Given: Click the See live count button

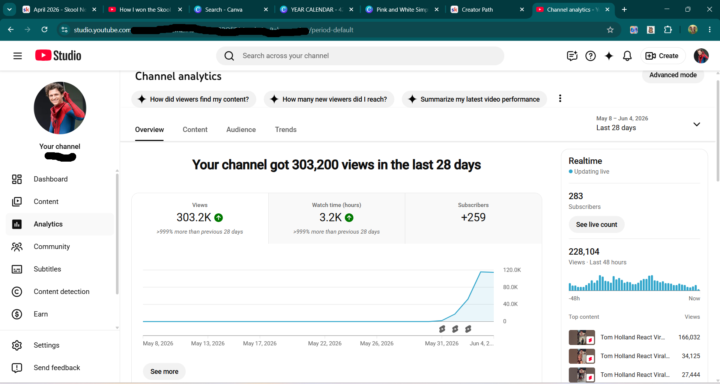Looking at the screenshot, I should [596, 225].
